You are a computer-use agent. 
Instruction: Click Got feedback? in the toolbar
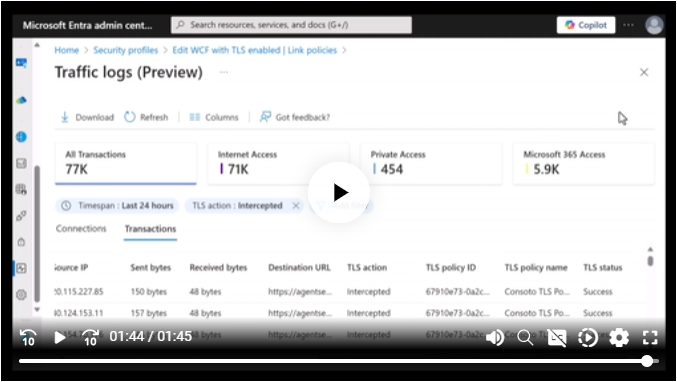click(x=294, y=117)
